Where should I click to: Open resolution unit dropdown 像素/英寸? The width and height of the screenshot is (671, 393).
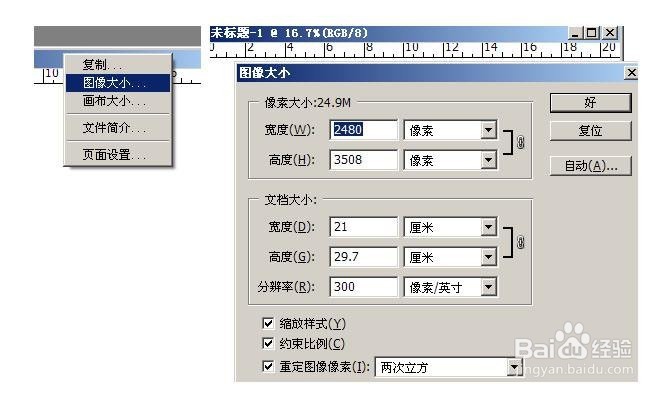pyautogui.click(x=488, y=287)
